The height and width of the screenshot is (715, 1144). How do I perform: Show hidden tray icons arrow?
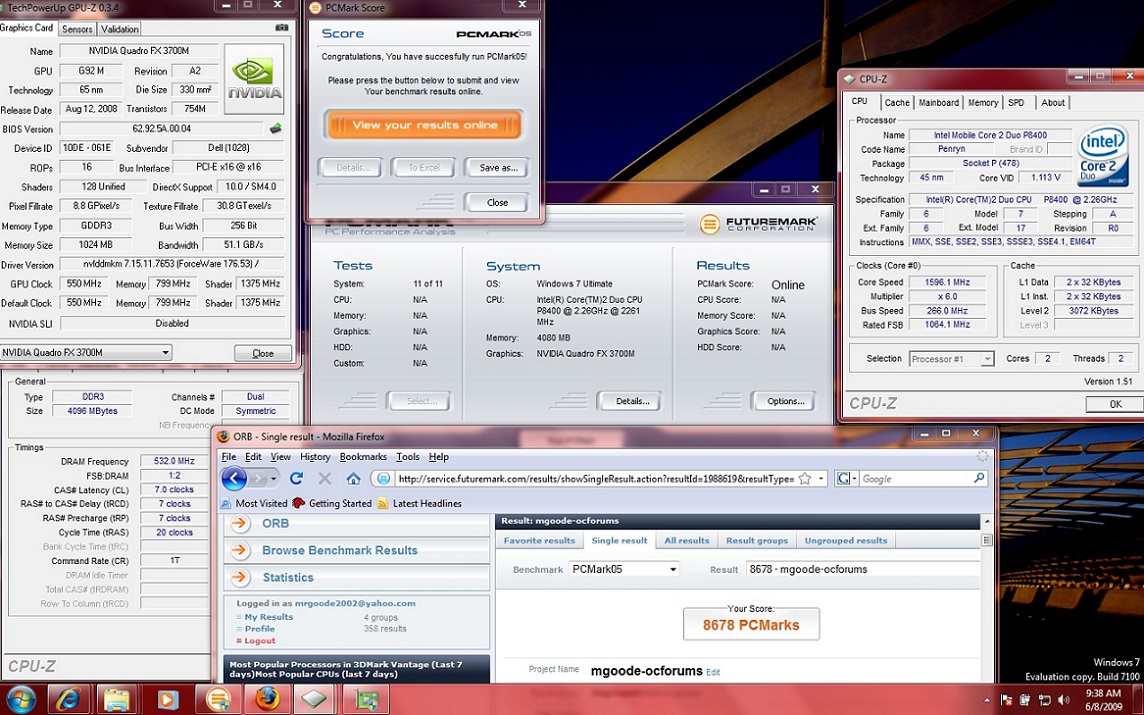987,700
